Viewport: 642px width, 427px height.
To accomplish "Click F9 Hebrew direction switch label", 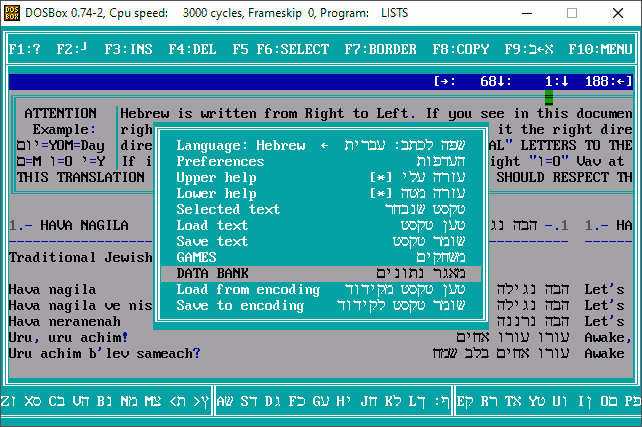I will point(529,50).
